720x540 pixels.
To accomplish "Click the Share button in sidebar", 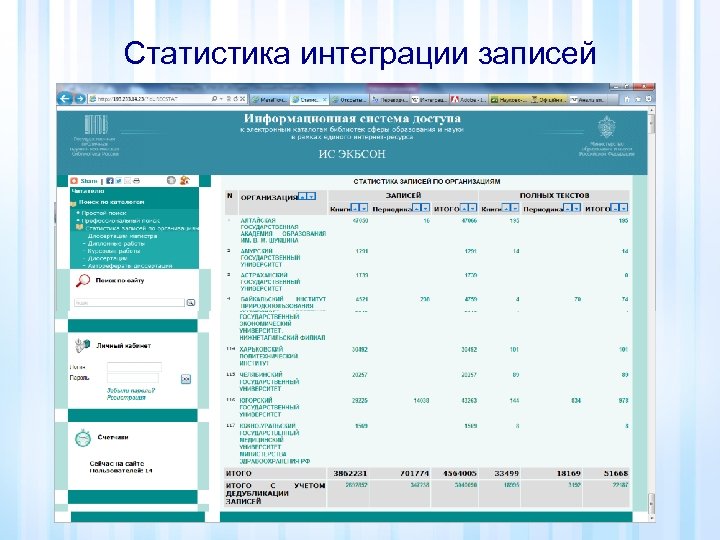I will [84, 181].
